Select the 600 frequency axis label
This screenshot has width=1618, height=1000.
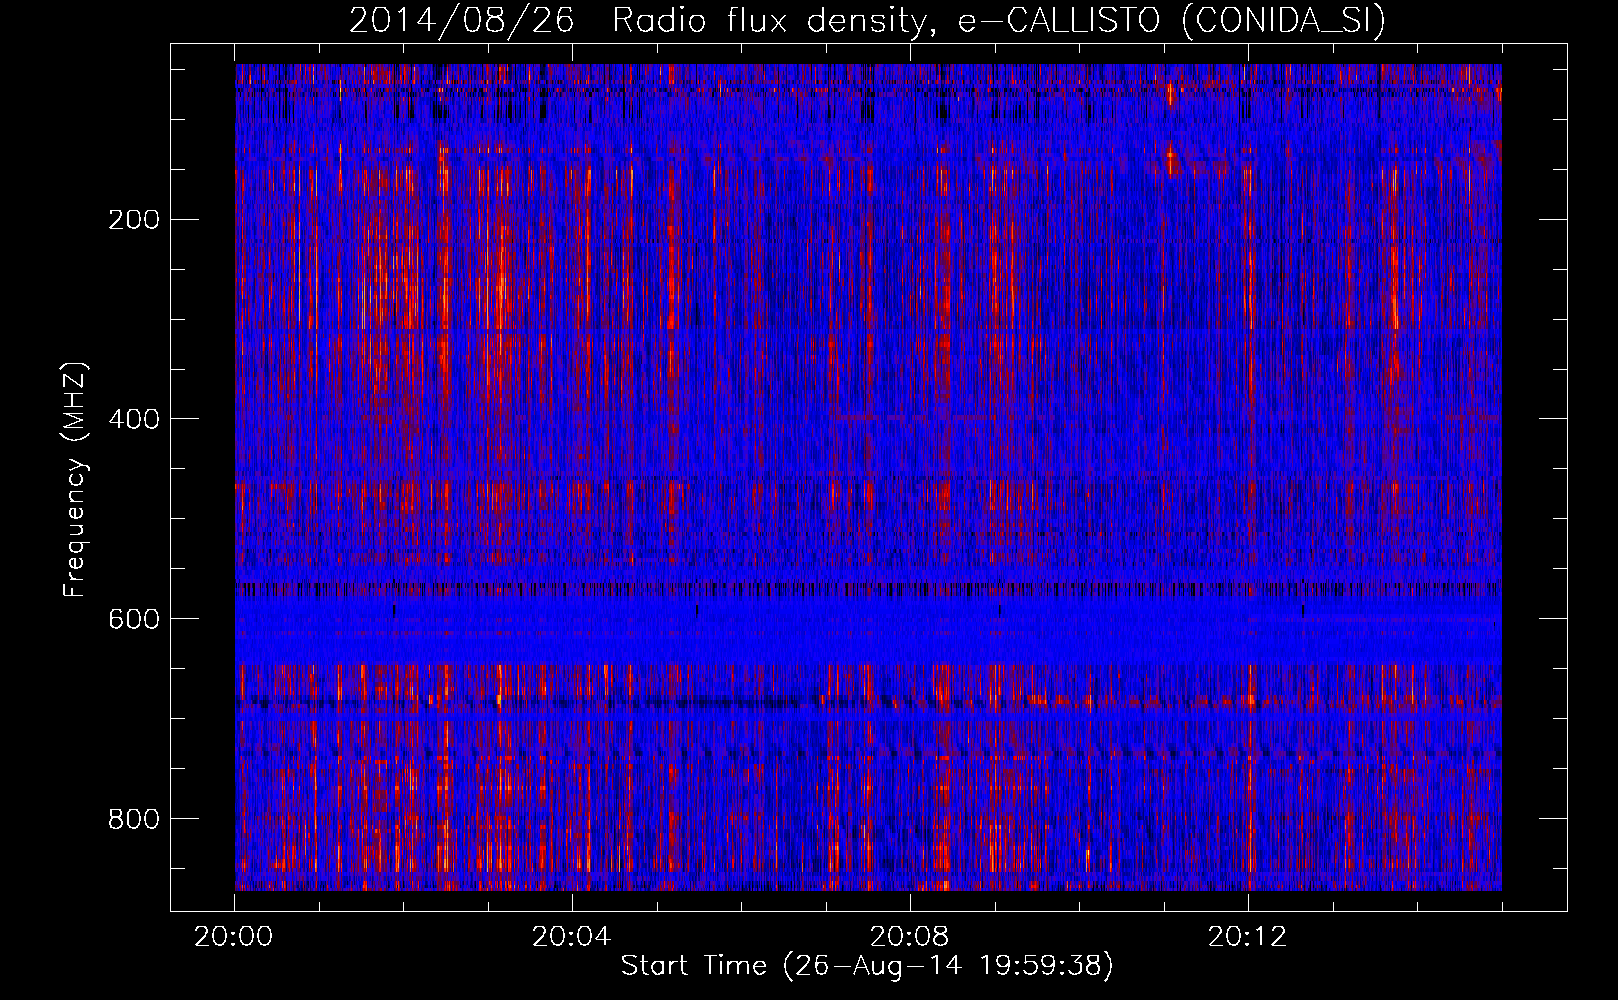pos(134,619)
